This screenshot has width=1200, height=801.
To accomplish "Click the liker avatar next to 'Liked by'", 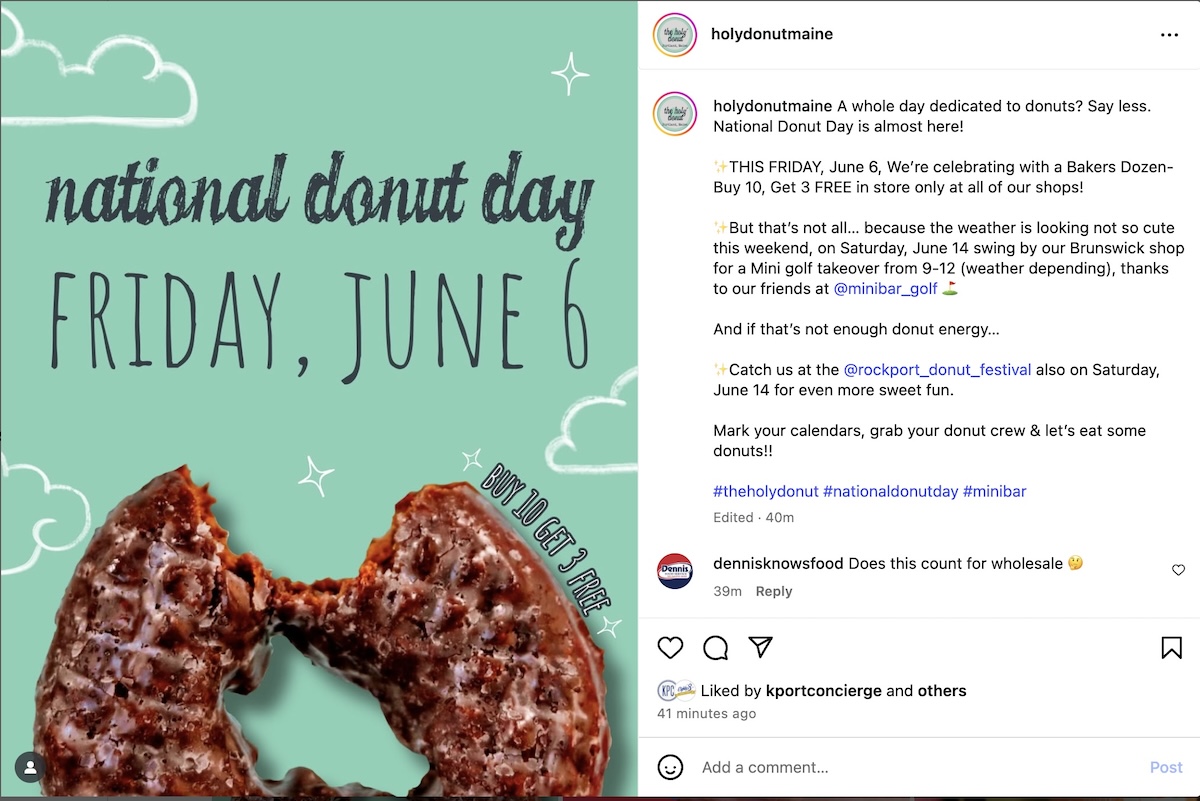I will pos(670,690).
